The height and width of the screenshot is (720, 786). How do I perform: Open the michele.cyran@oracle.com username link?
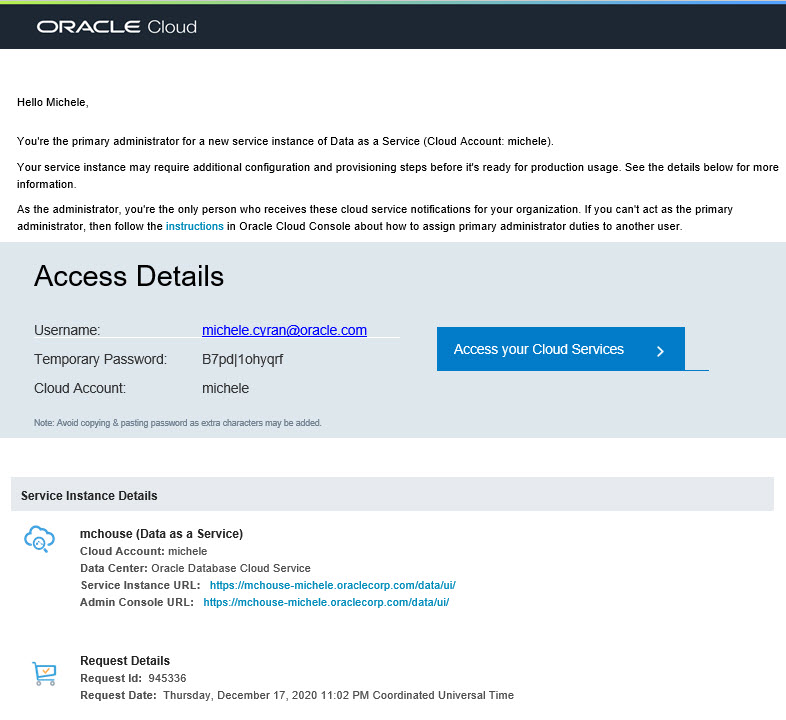284,330
